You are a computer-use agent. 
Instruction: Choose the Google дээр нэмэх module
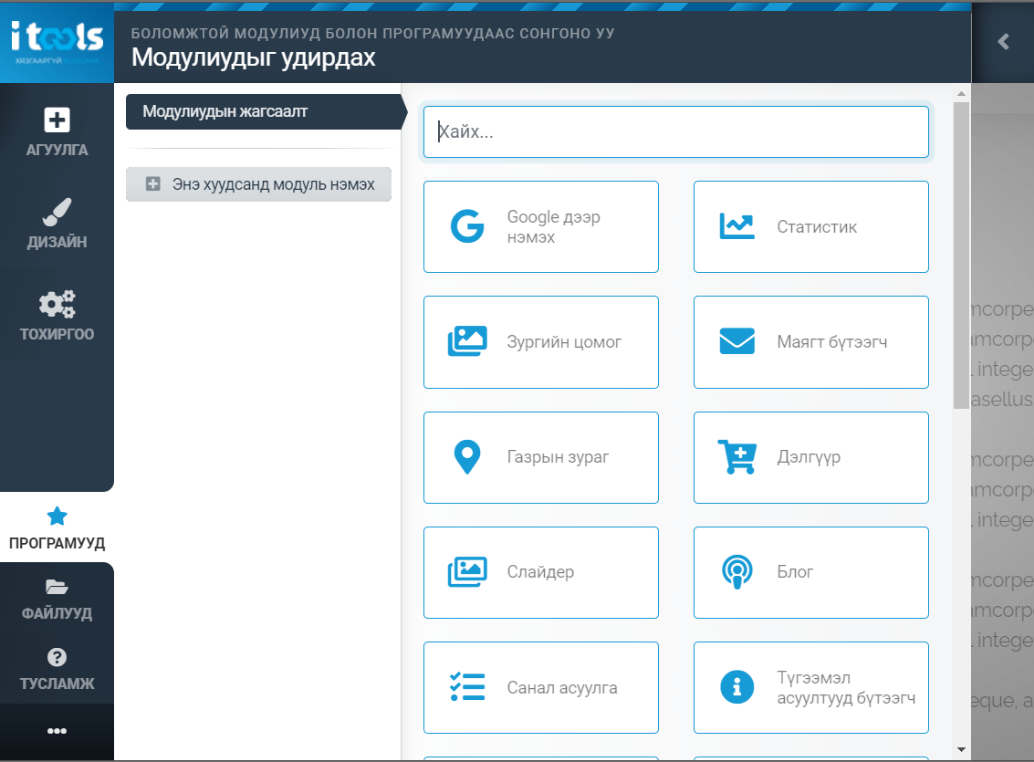[541, 227]
